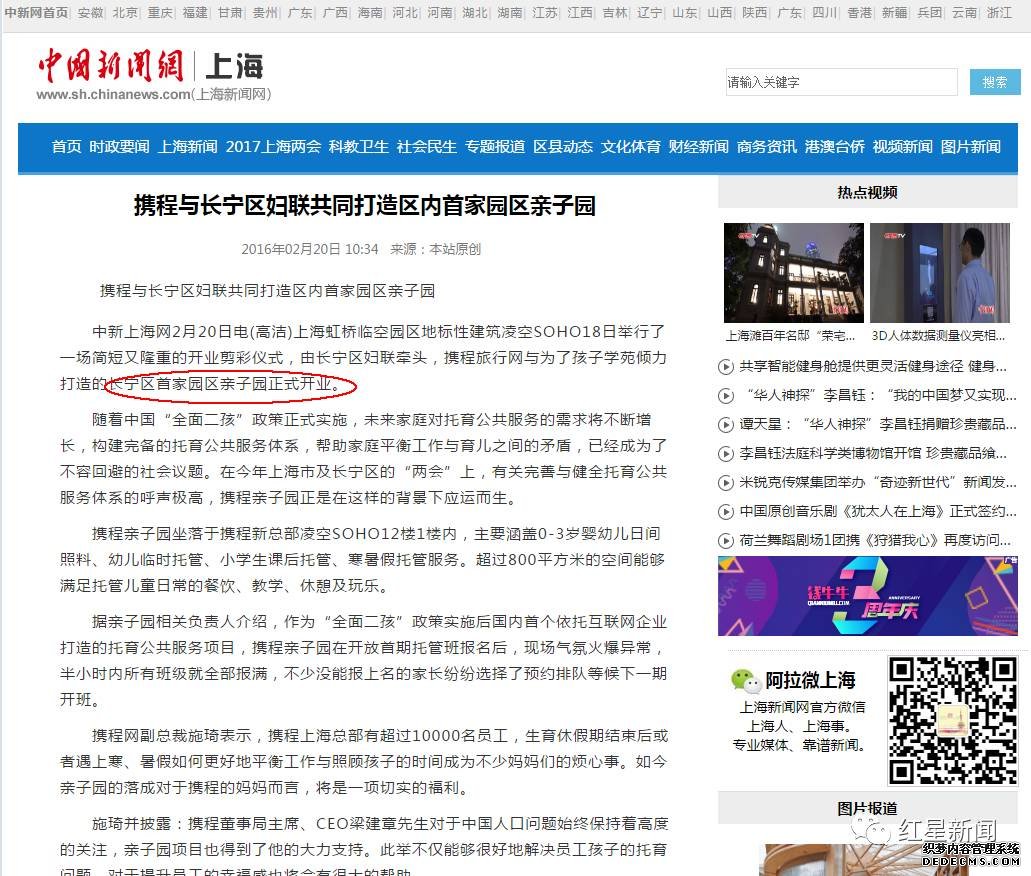Open the 北京 regional link
This screenshot has width=1031, height=876.
[x=125, y=12]
